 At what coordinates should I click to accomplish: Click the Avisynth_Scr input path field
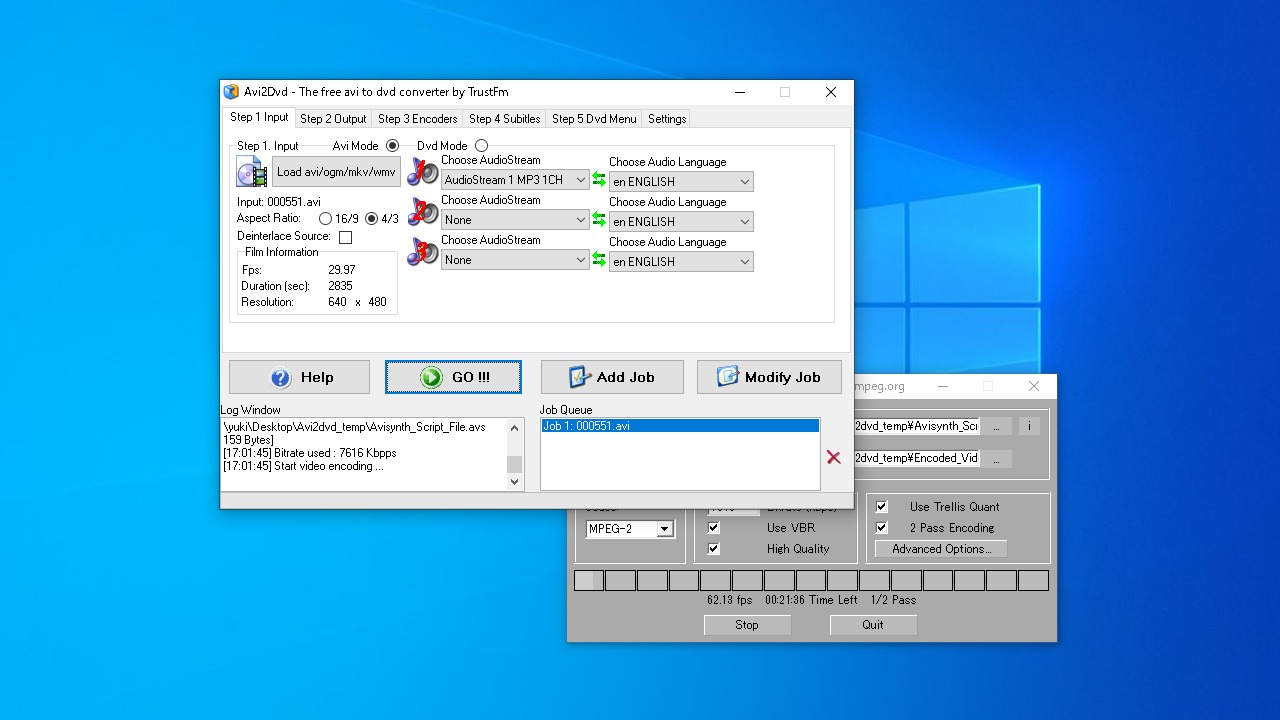pyautogui.click(x=917, y=426)
